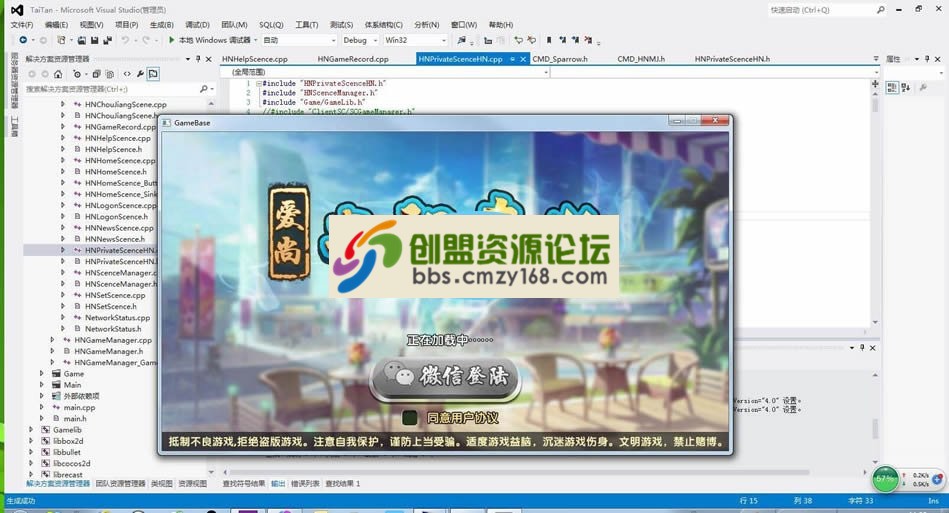Toggle the Preview Selected Items icon
Screen dimensions: 949x513
pyautogui.click(x=153, y=74)
